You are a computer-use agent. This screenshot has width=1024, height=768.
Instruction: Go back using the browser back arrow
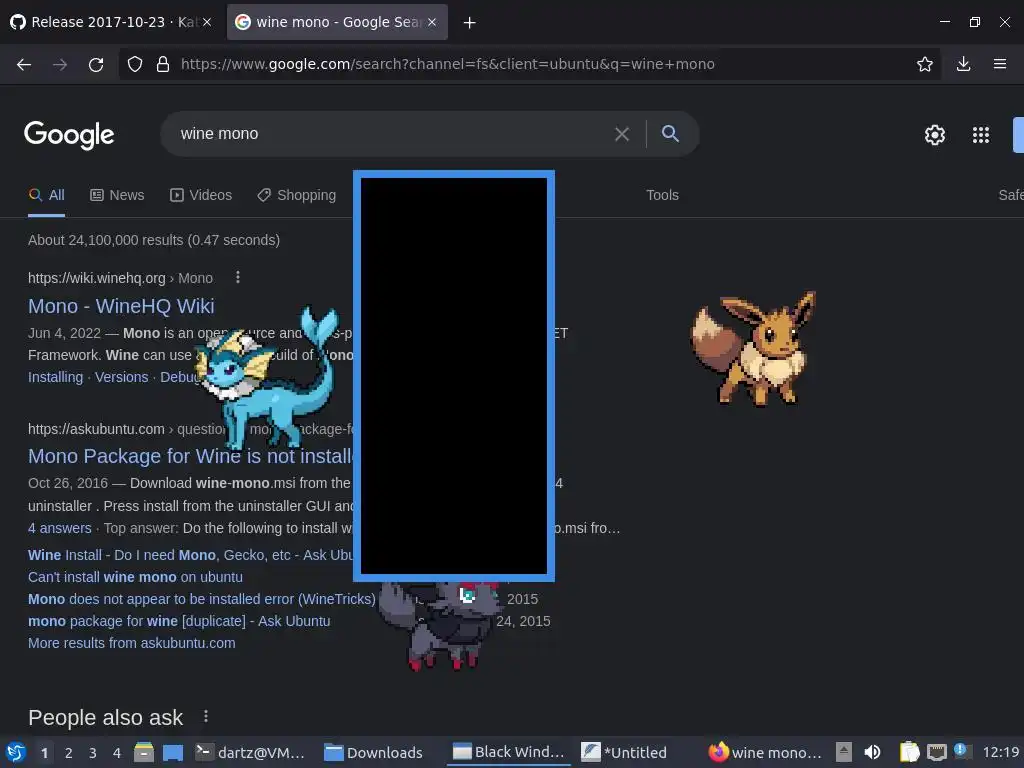coord(24,64)
